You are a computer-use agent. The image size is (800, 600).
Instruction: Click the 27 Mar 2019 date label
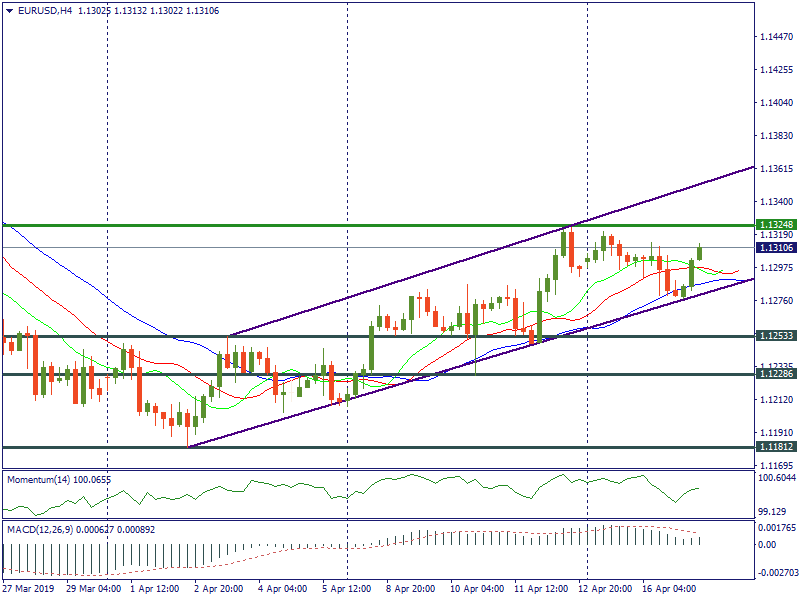coord(30,590)
